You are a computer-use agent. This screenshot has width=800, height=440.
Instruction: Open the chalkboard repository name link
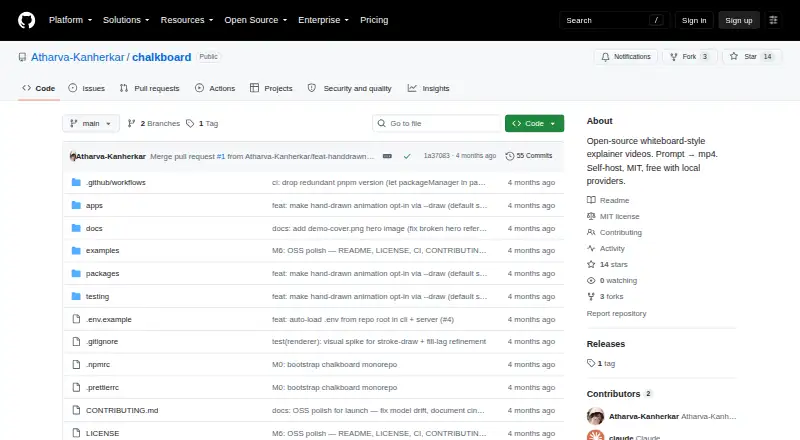click(x=162, y=57)
